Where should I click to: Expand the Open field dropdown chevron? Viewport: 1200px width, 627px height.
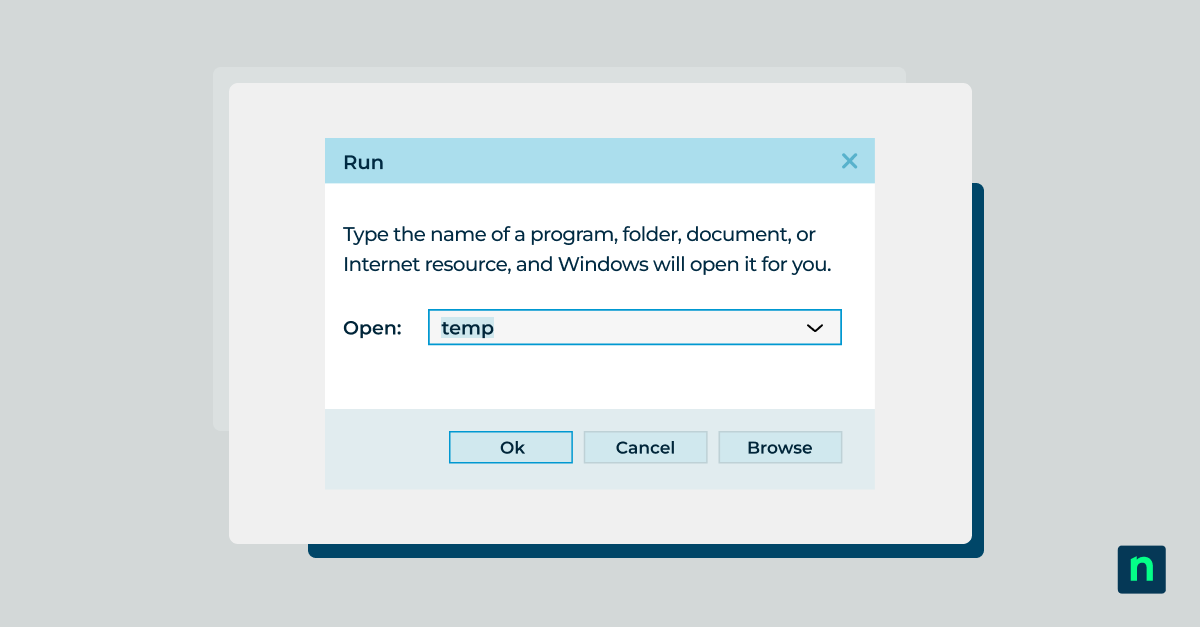tap(815, 328)
